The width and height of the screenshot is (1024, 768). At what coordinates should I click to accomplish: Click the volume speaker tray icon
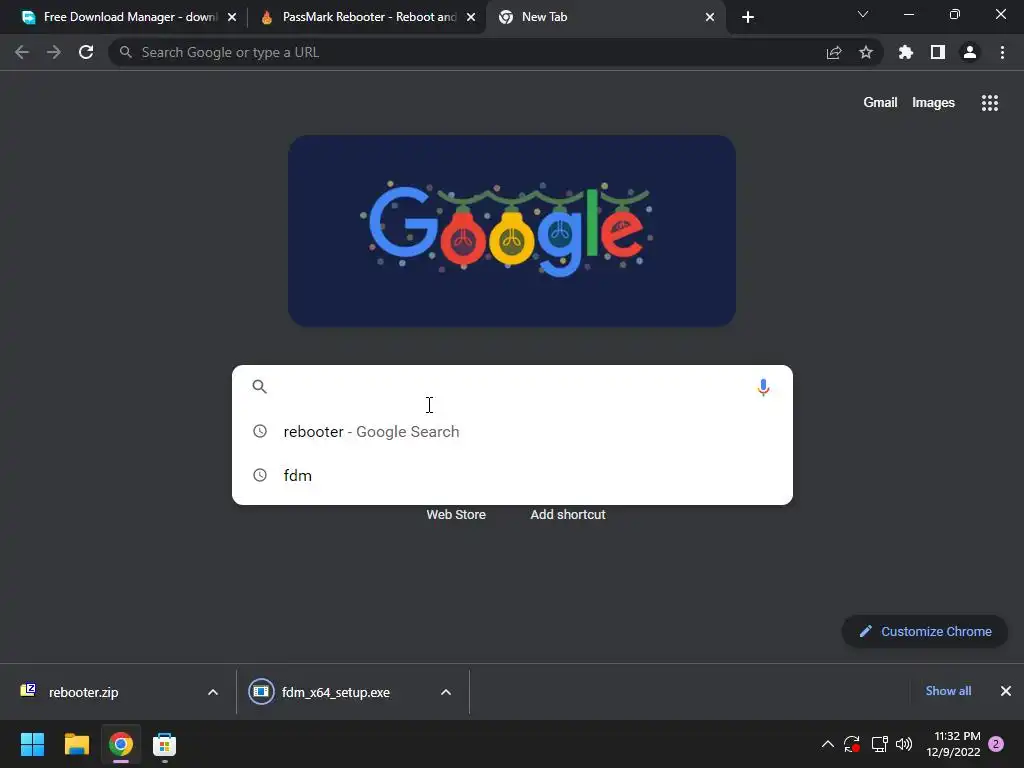pos(904,744)
